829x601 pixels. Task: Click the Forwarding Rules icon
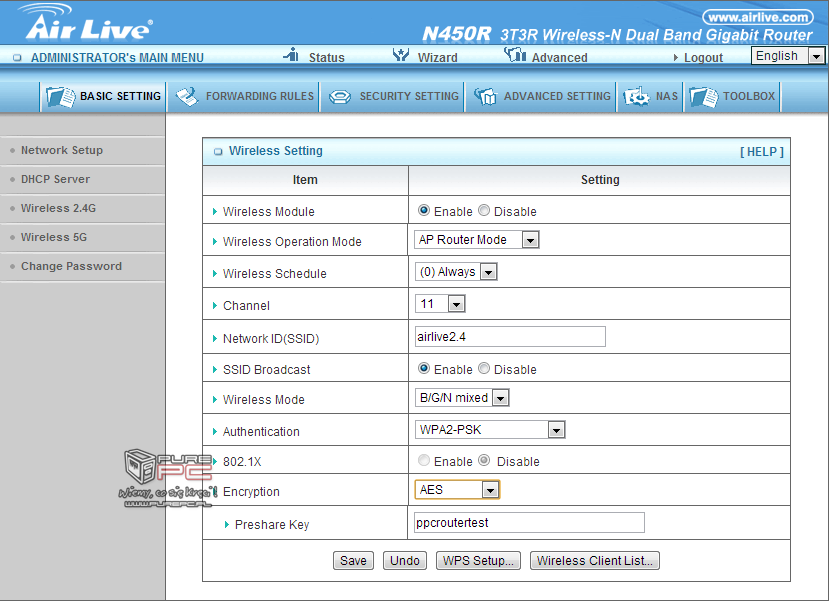click(x=187, y=97)
